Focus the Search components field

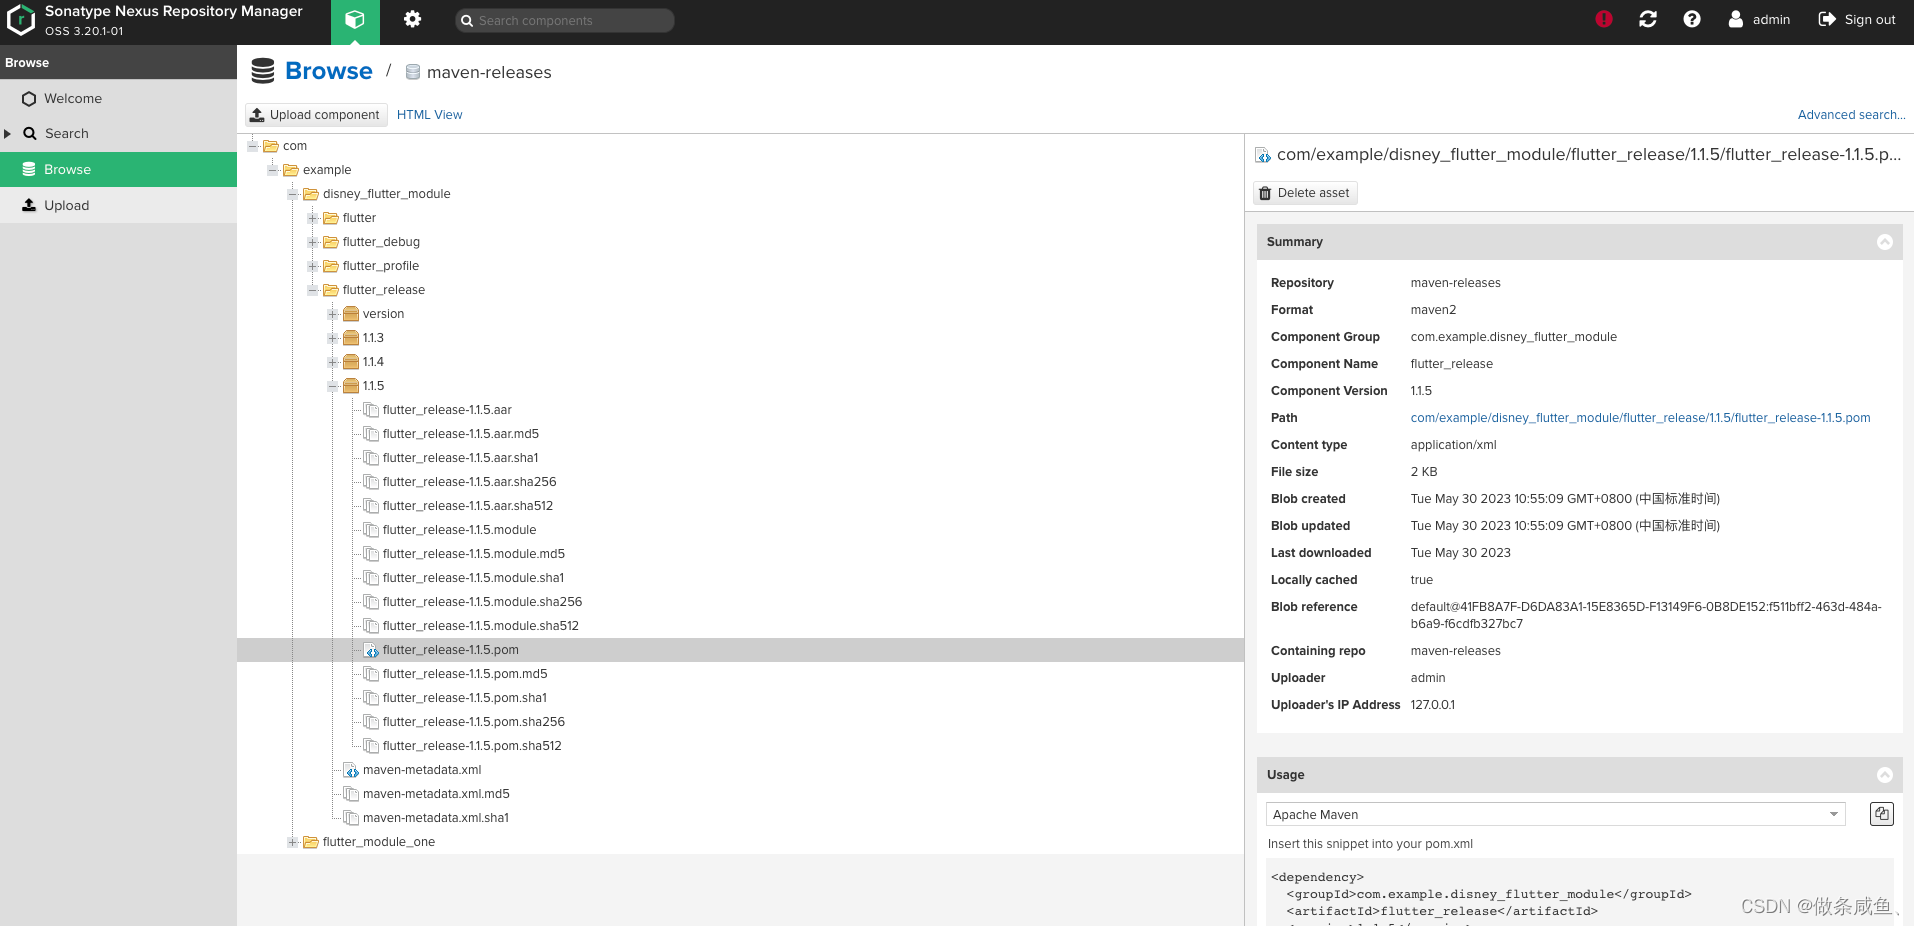[x=565, y=20]
